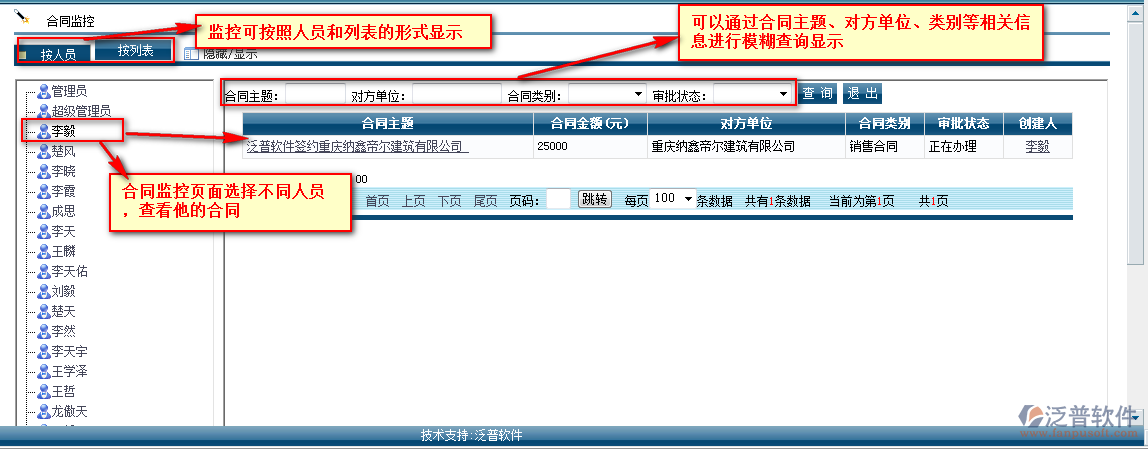Viewport: 1148px width, 449px height.
Task: Click the user icon next to 王麟
Action: click(44, 251)
